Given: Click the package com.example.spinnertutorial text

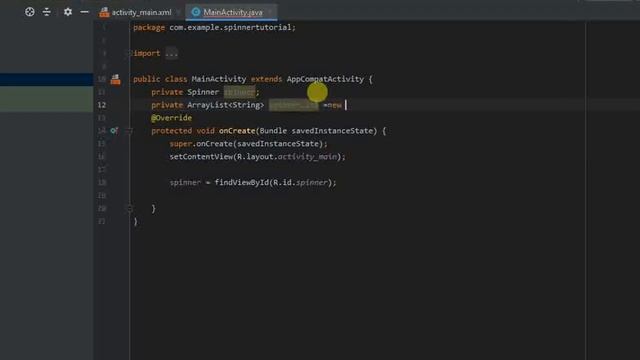Looking at the screenshot, I should click(x=214, y=27).
